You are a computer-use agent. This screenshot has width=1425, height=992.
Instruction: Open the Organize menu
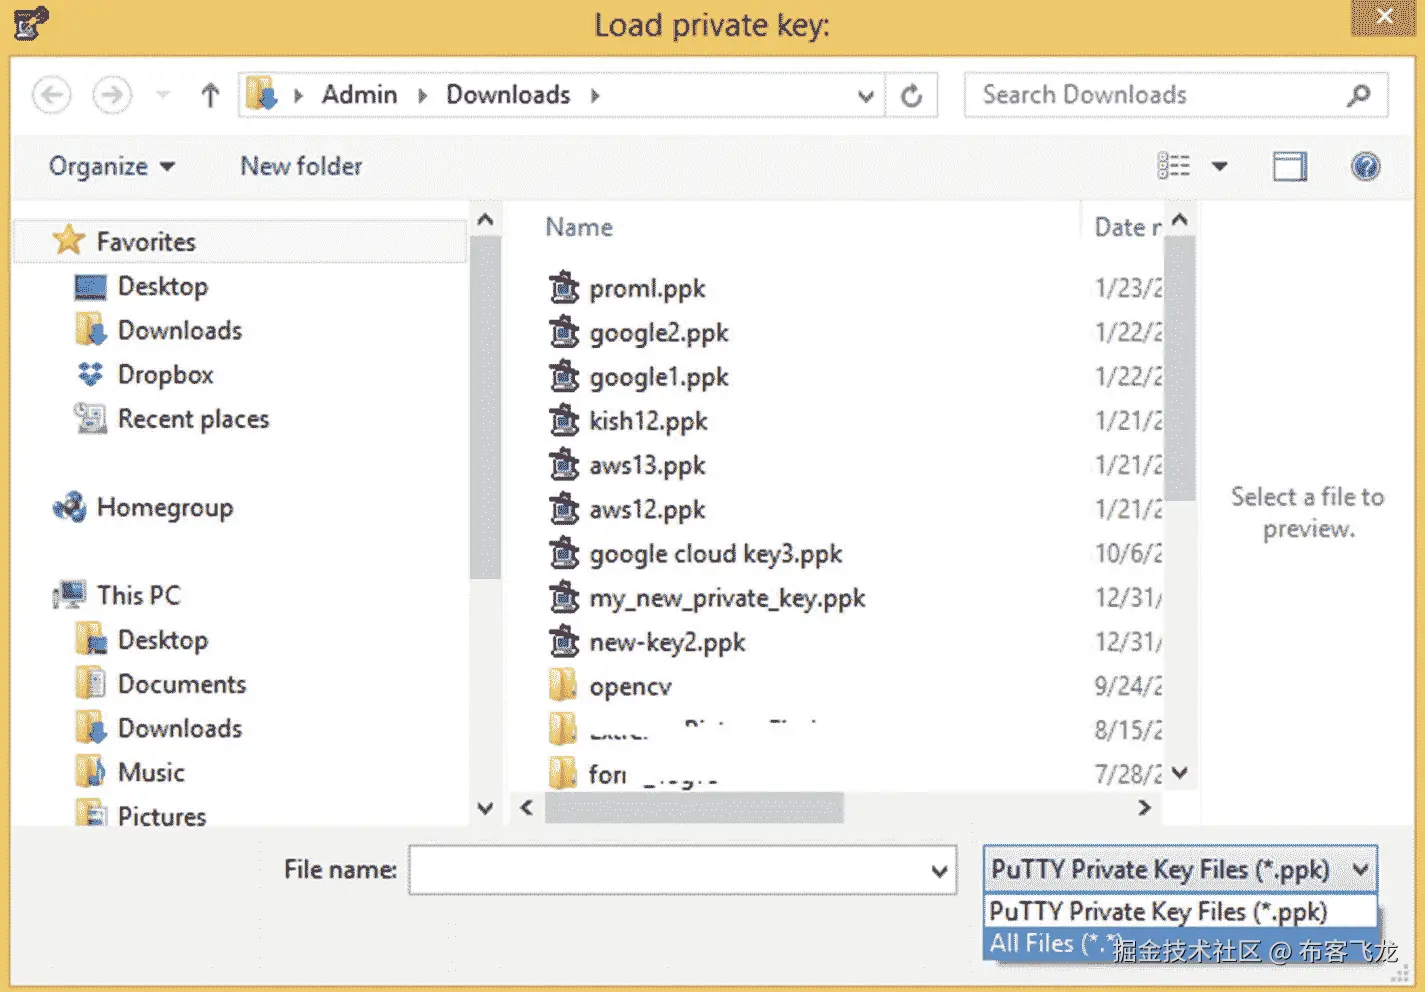pos(112,166)
